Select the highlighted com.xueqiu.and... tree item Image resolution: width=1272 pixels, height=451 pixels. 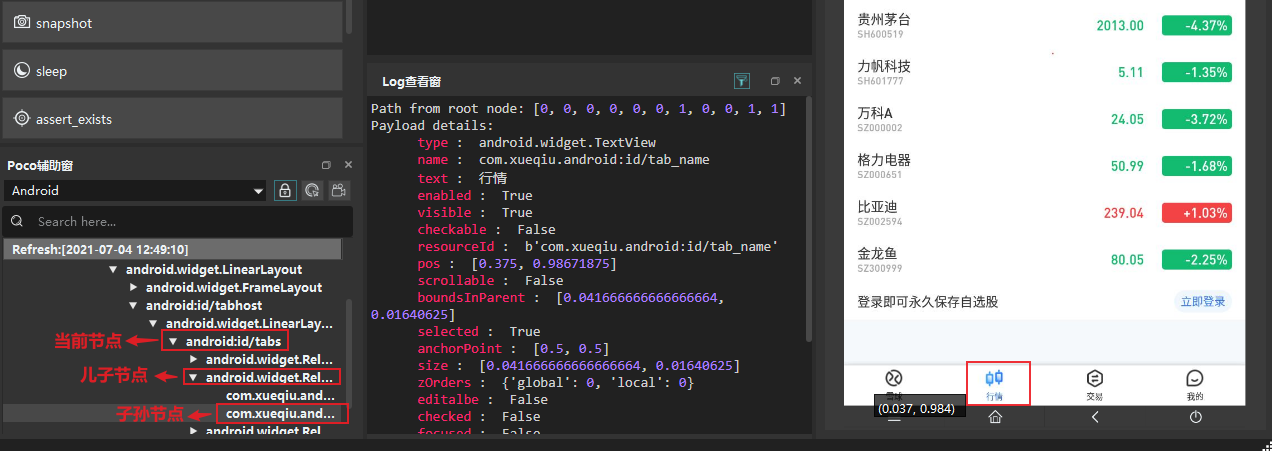[x=281, y=413]
